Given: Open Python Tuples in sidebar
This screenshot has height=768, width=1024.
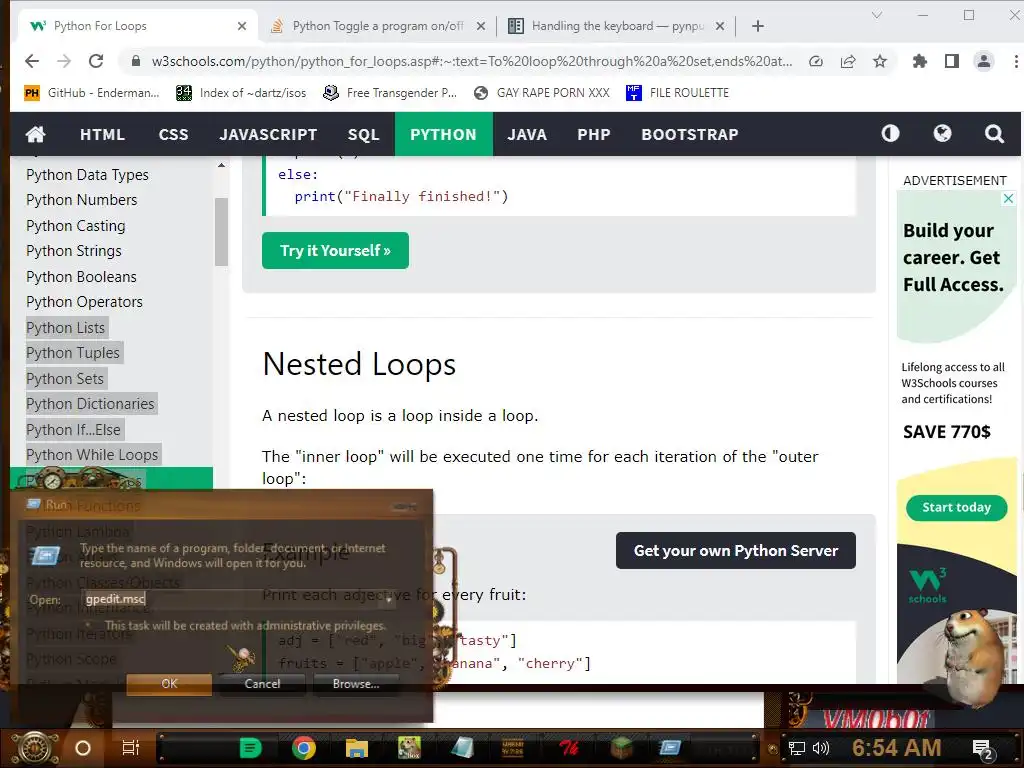Looking at the screenshot, I should [73, 353].
